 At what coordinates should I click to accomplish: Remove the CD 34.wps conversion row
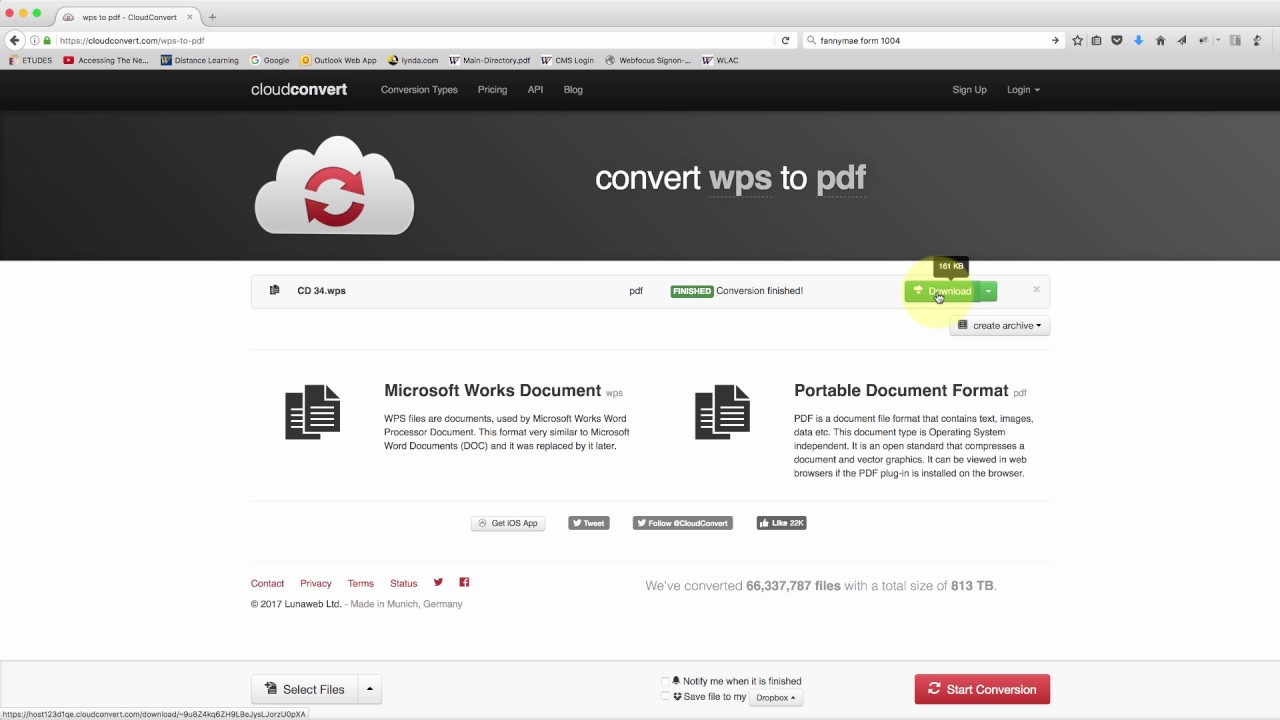point(1036,289)
